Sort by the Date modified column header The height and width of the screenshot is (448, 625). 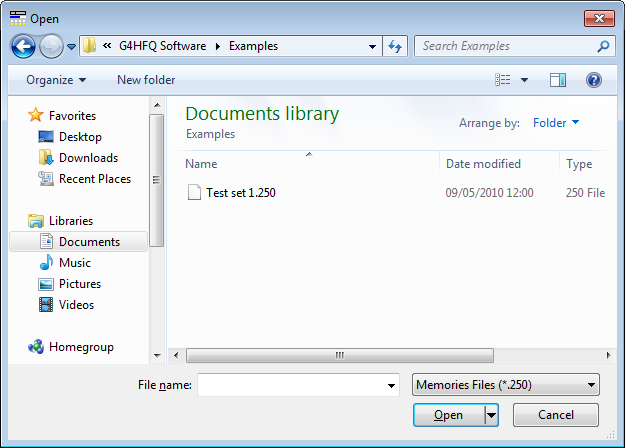click(x=483, y=164)
